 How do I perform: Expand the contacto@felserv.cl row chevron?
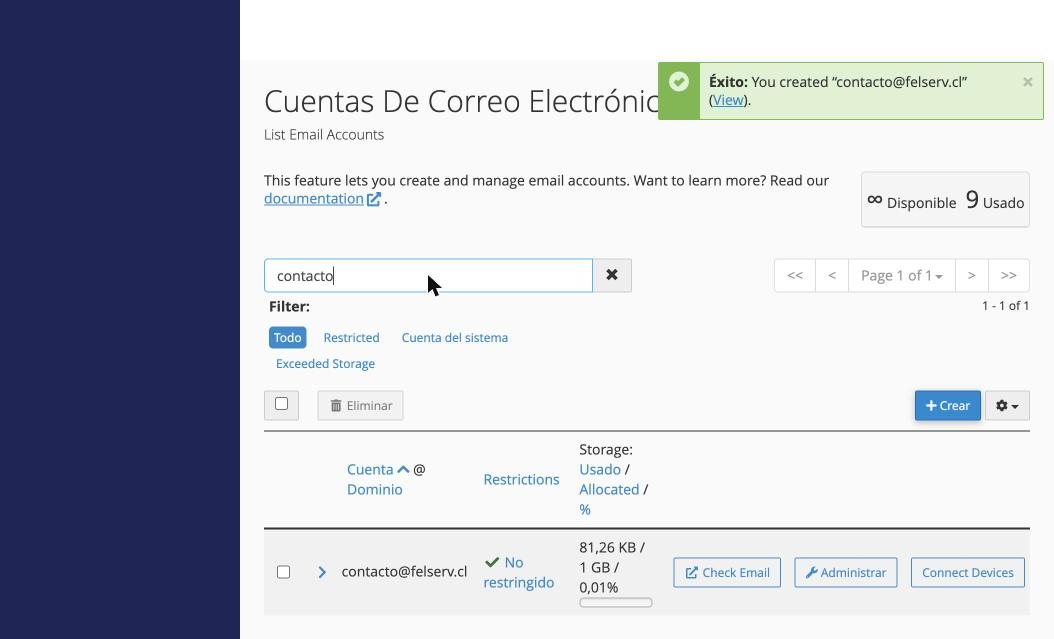click(x=322, y=572)
